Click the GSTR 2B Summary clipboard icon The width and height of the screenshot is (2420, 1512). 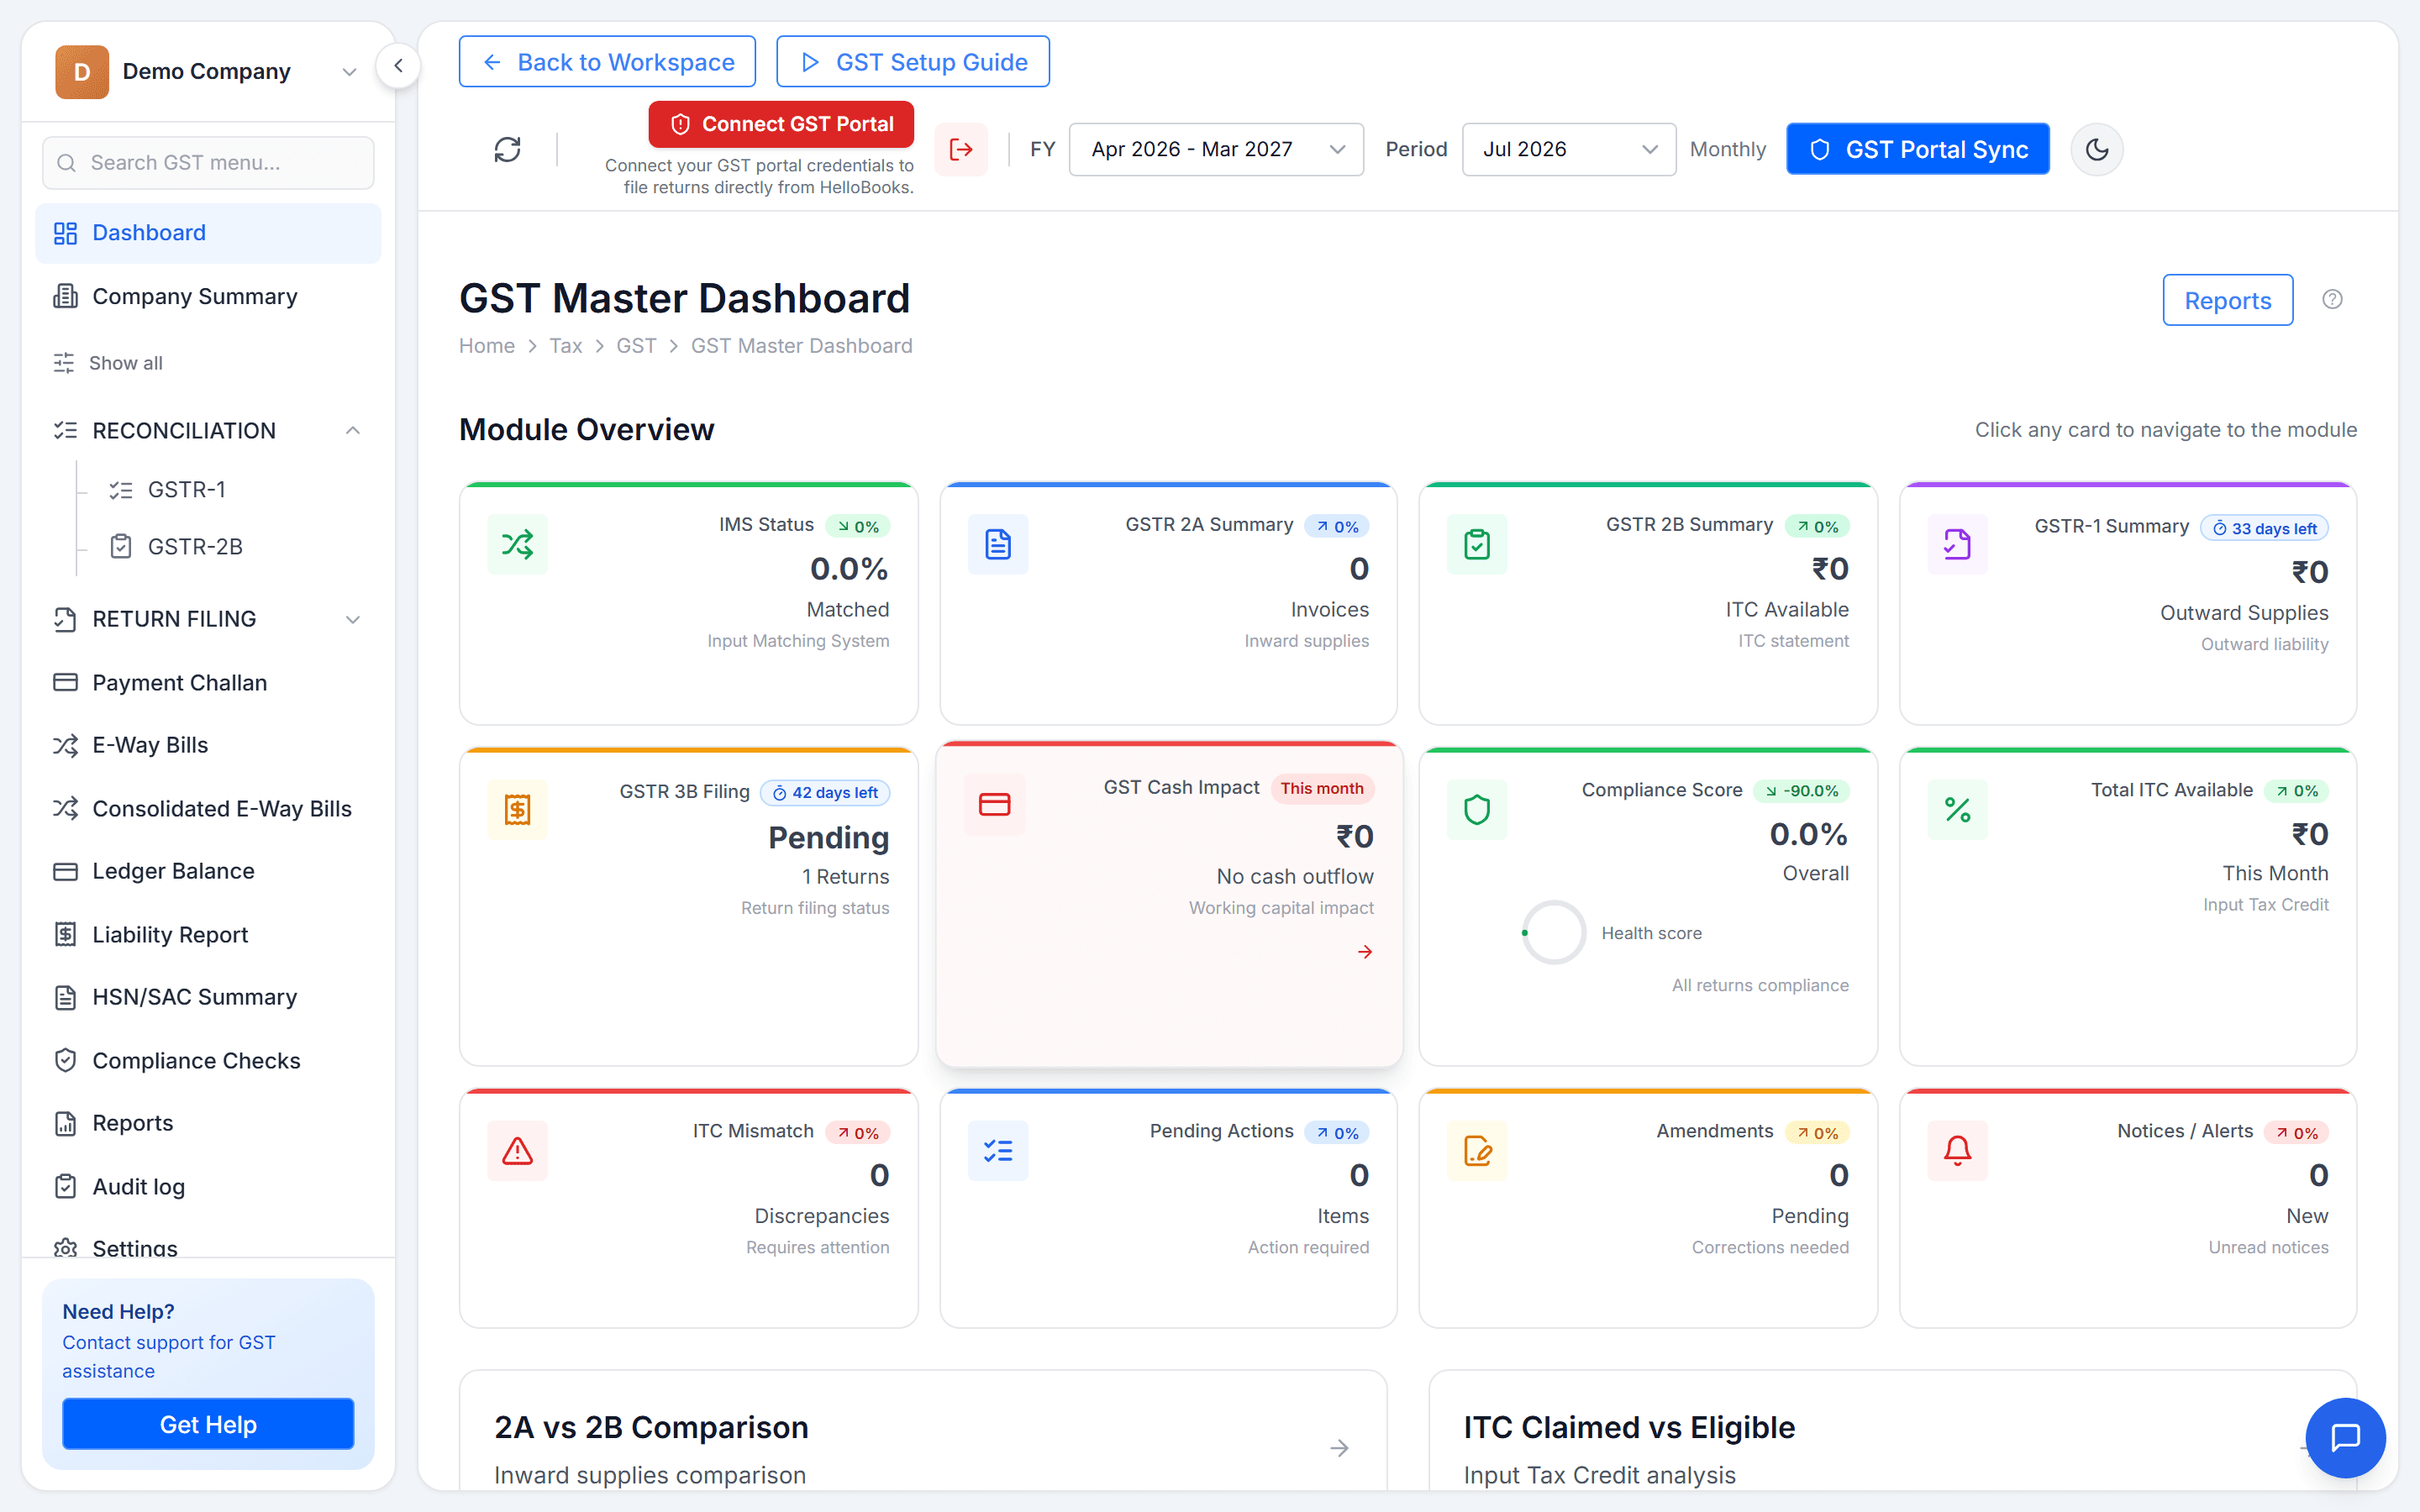1477,545
